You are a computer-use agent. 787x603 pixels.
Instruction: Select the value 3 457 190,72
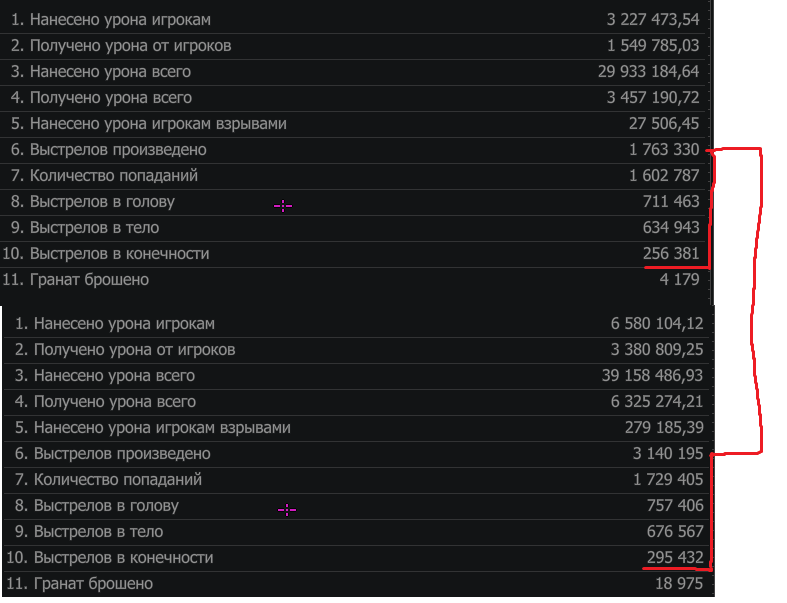[x=652, y=97]
